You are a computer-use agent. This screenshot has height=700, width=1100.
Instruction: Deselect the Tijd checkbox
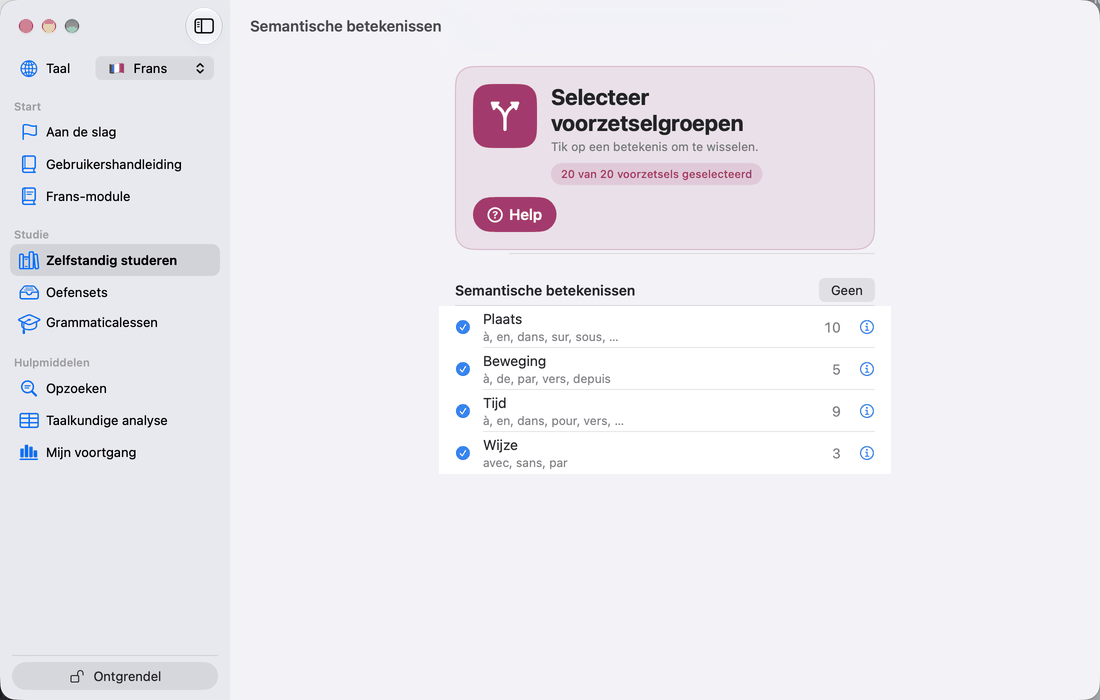[x=463, y=411]
